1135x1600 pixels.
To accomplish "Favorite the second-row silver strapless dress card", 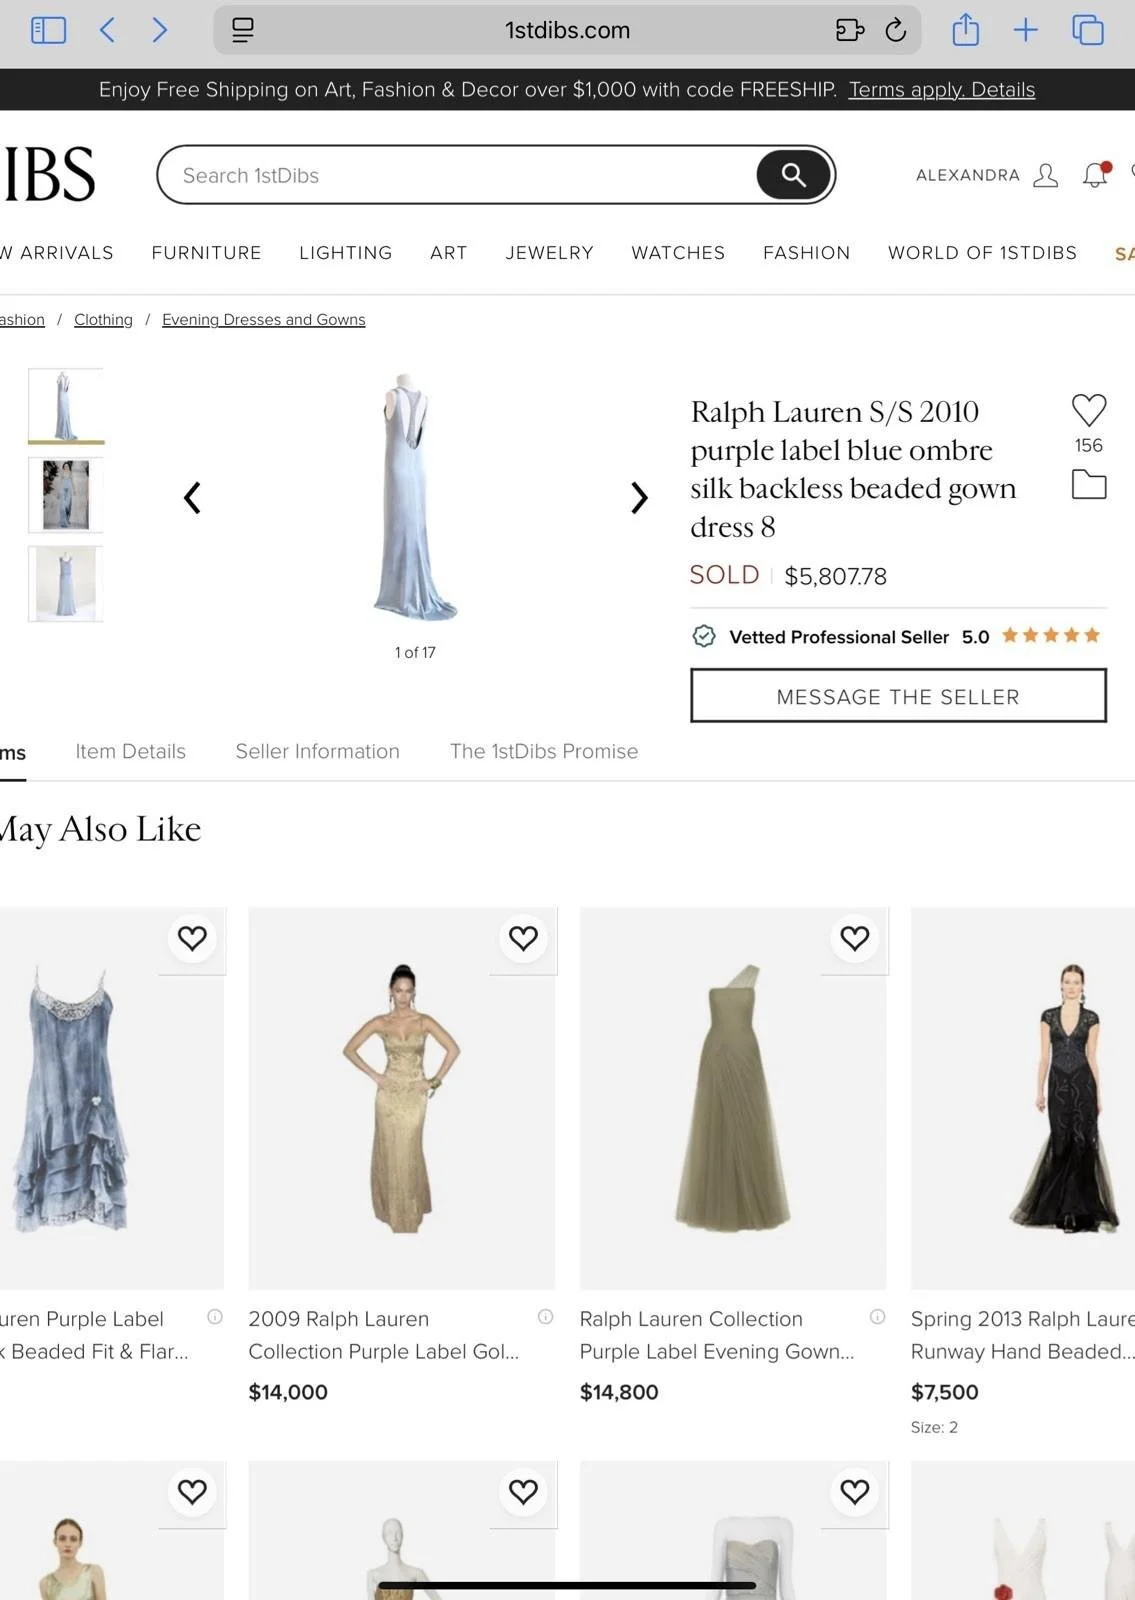I will pyautogui.click(x=855, y=1492).
